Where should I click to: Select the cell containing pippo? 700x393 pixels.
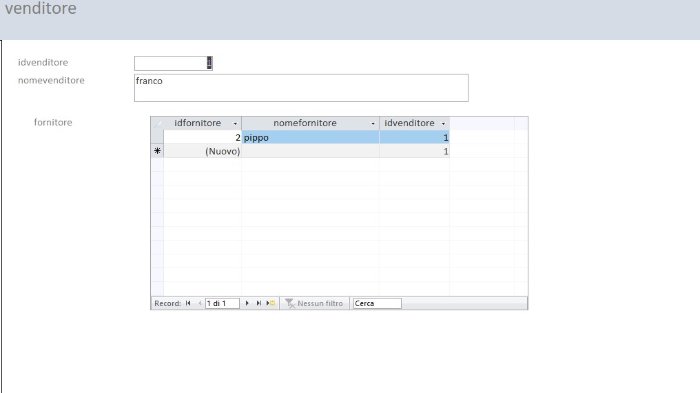310,138
